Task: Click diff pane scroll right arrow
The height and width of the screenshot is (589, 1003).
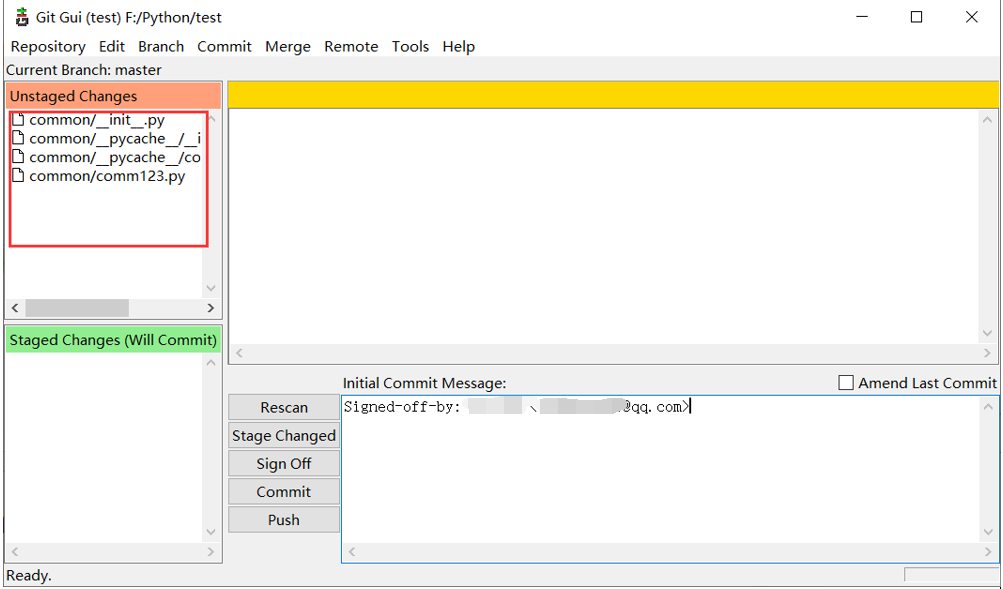Action: point(987,353)
